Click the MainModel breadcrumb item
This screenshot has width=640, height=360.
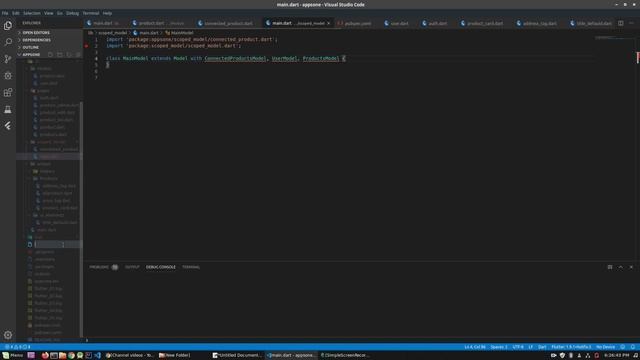180,33
